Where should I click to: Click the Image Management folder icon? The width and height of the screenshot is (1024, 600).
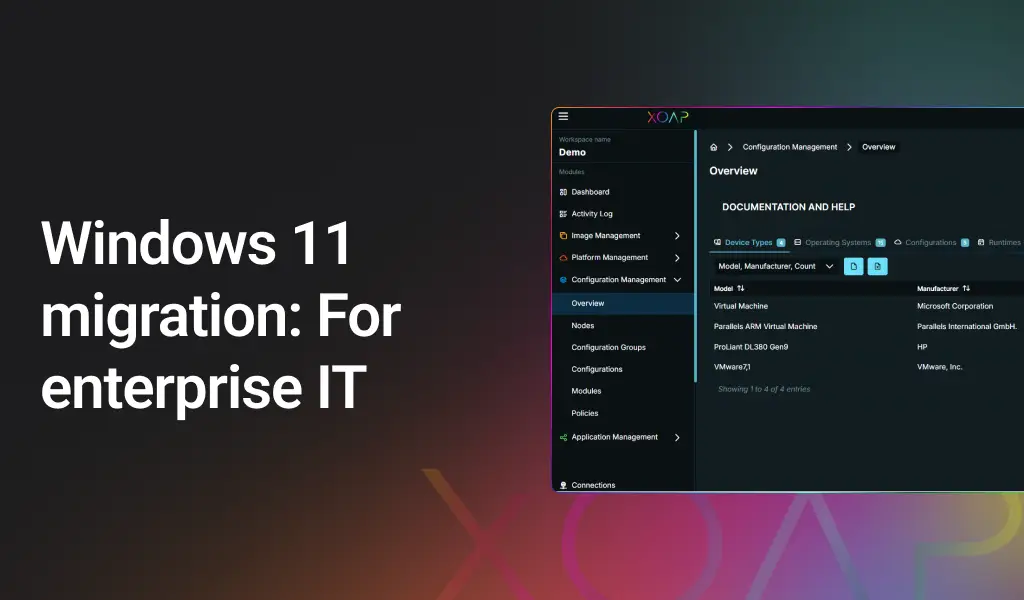(x=563, y=235)
